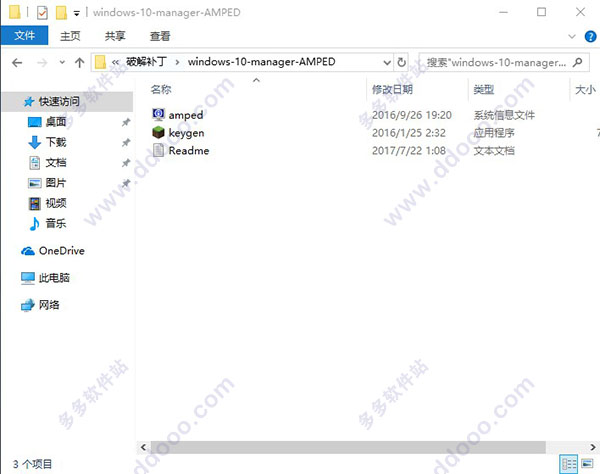Click the date 2017/7/22 1:08
600x474 pixels.
[409, 151]
